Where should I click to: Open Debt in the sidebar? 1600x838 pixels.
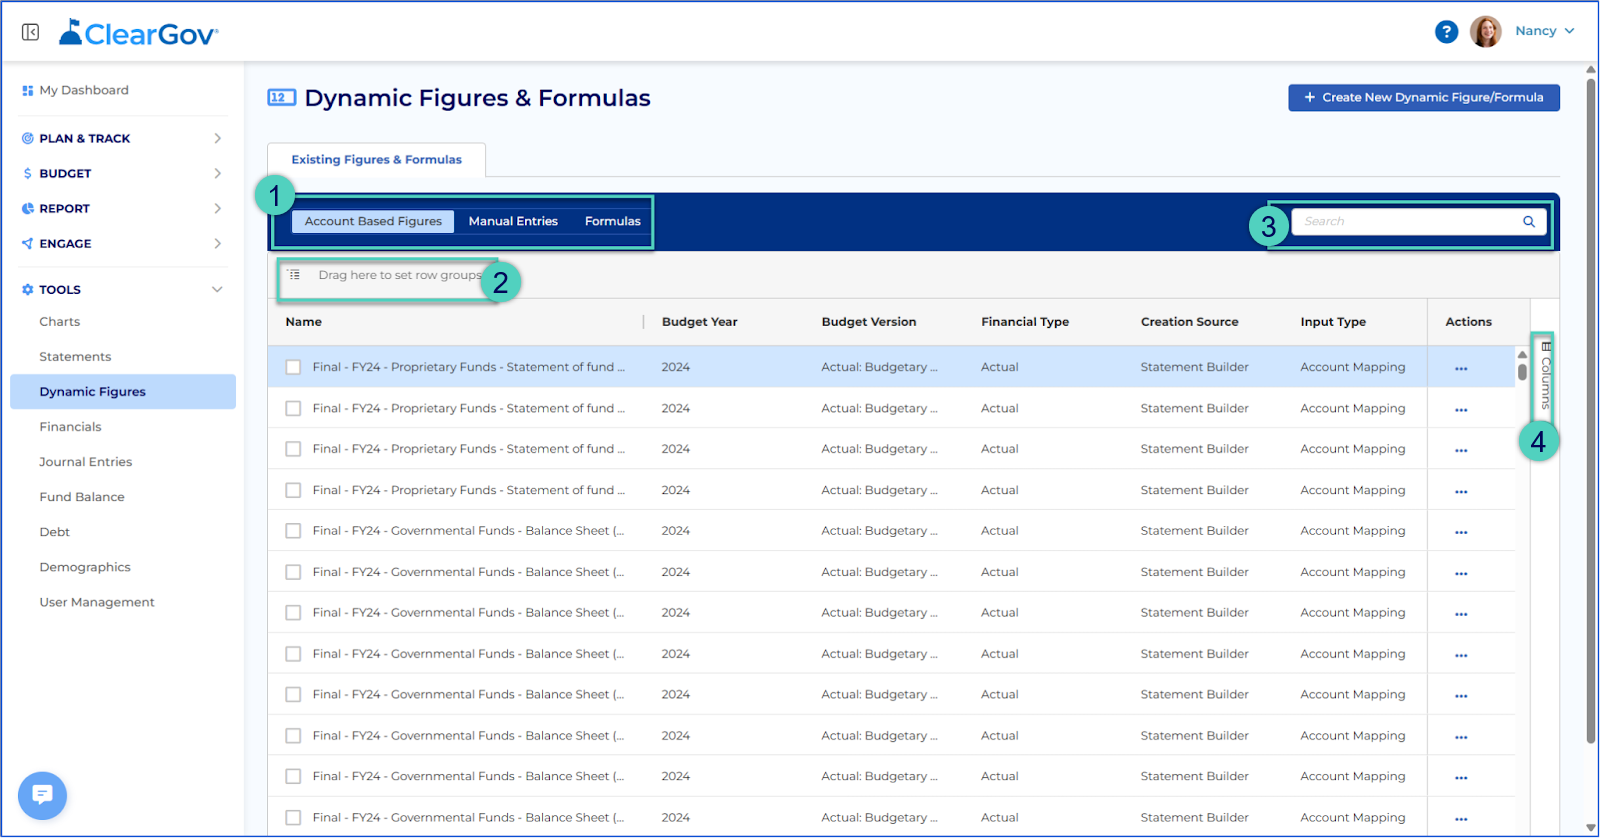55,532
